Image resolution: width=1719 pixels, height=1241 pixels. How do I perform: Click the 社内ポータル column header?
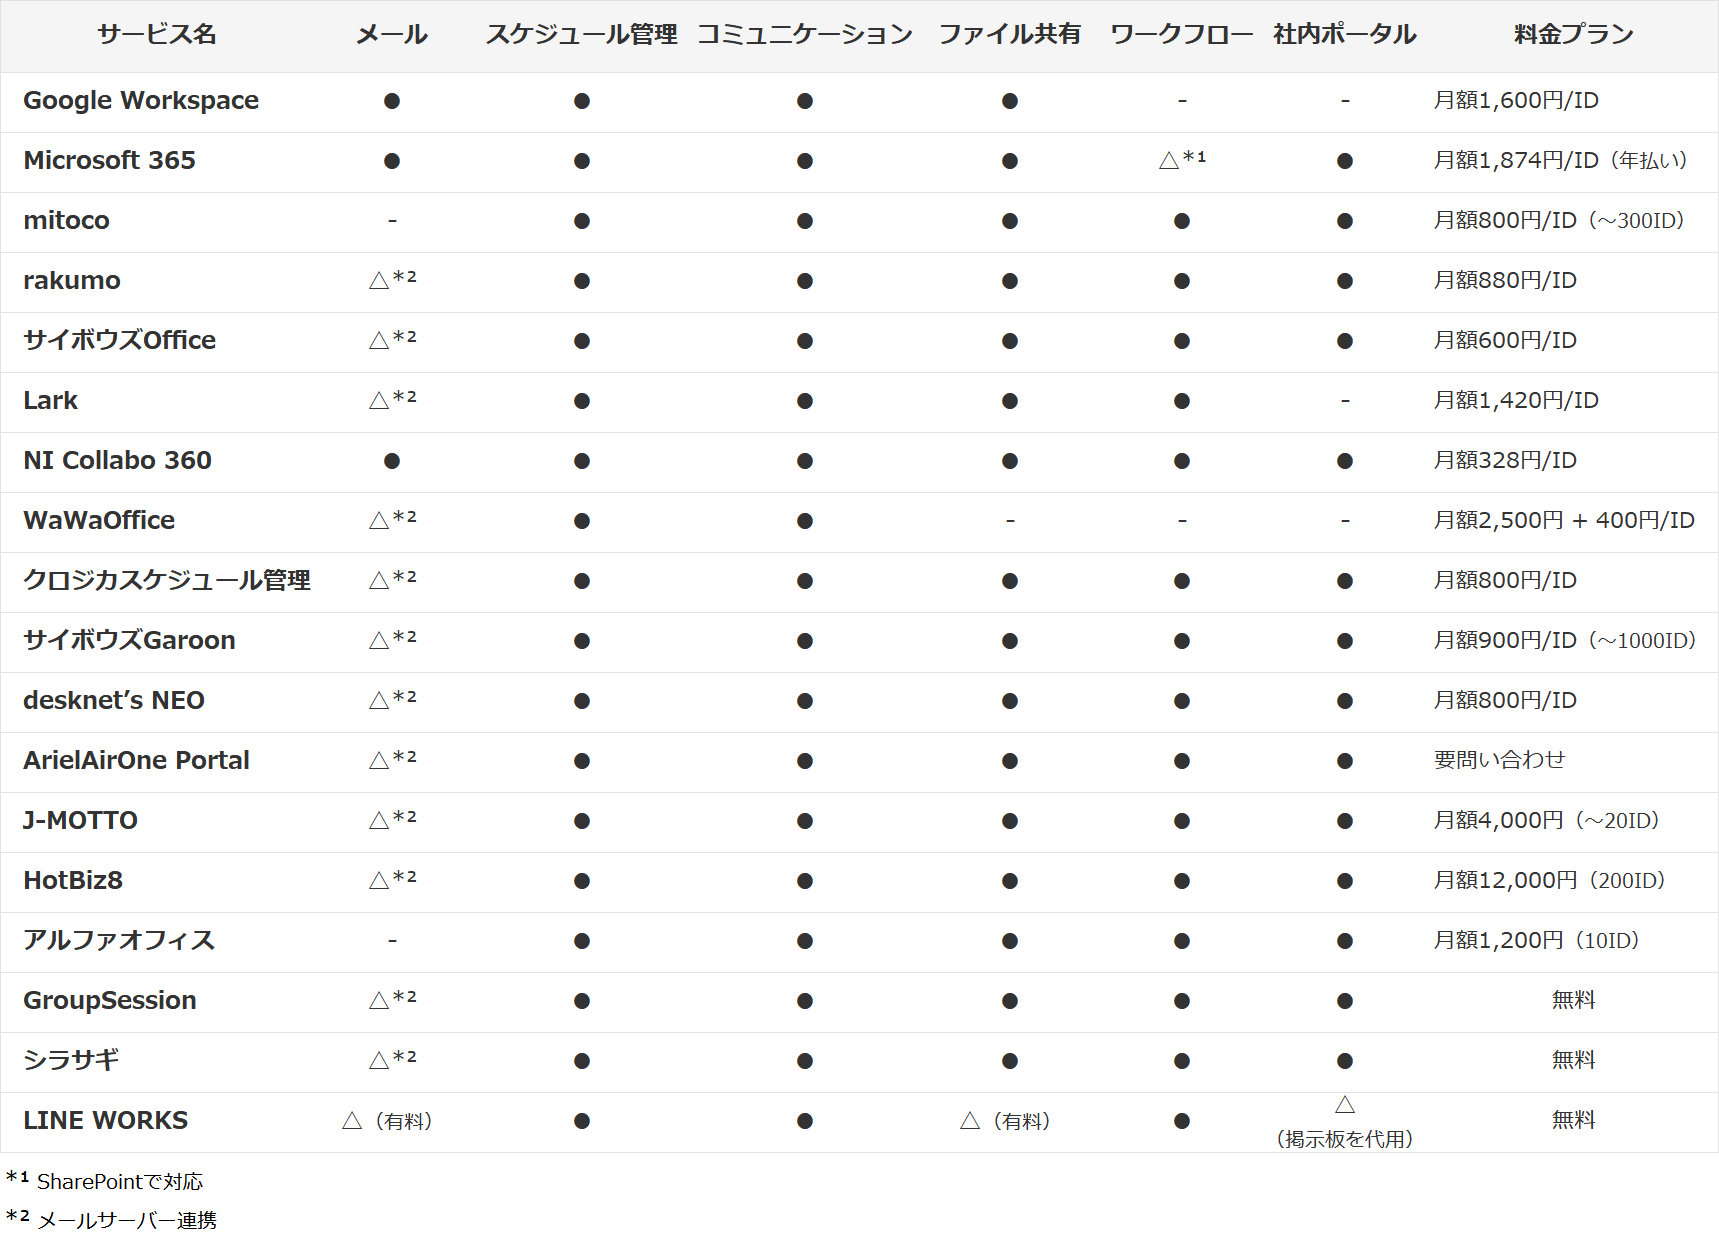[x=1345, y=35]
